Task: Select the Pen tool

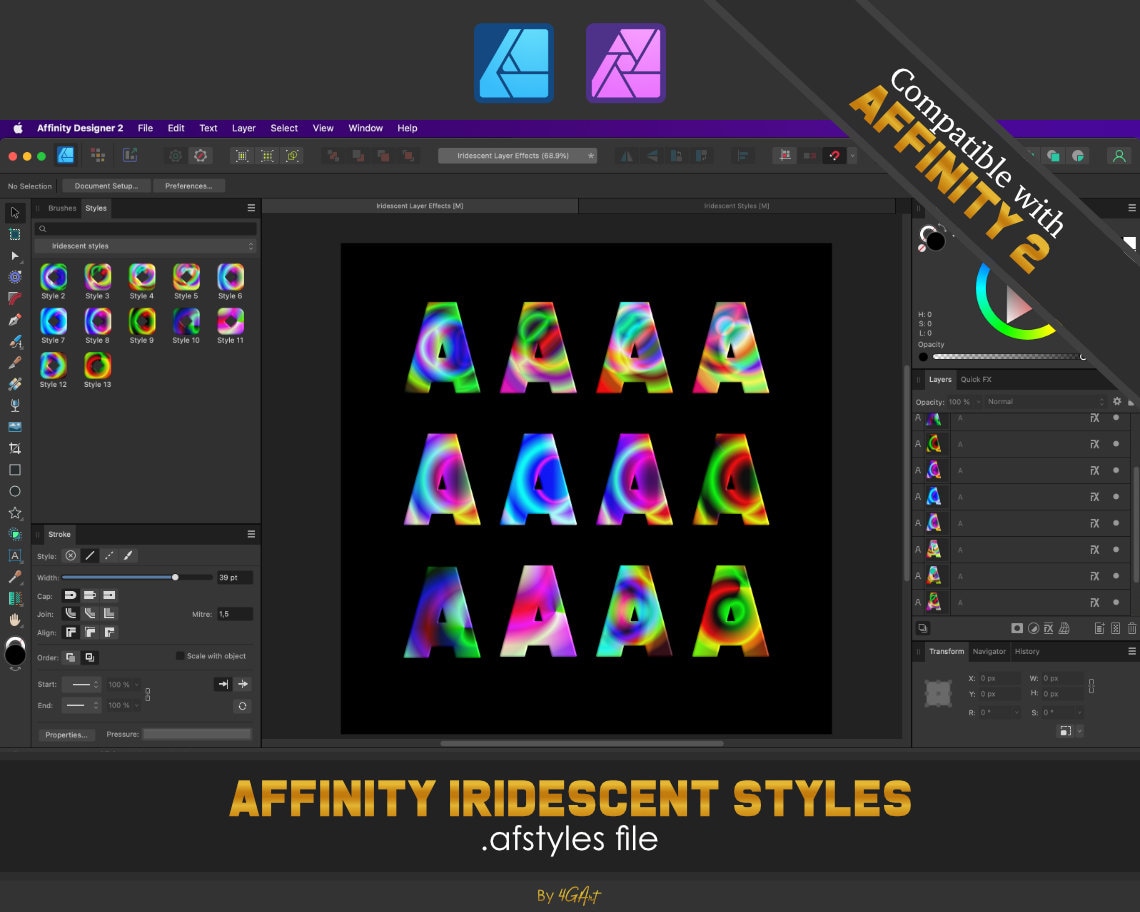Action: tap(15, 318)
